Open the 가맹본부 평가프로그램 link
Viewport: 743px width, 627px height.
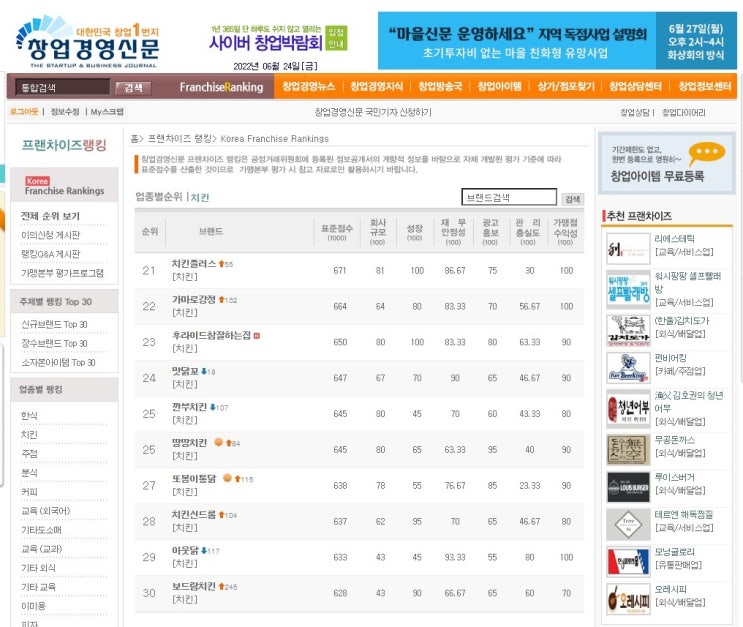62,273
